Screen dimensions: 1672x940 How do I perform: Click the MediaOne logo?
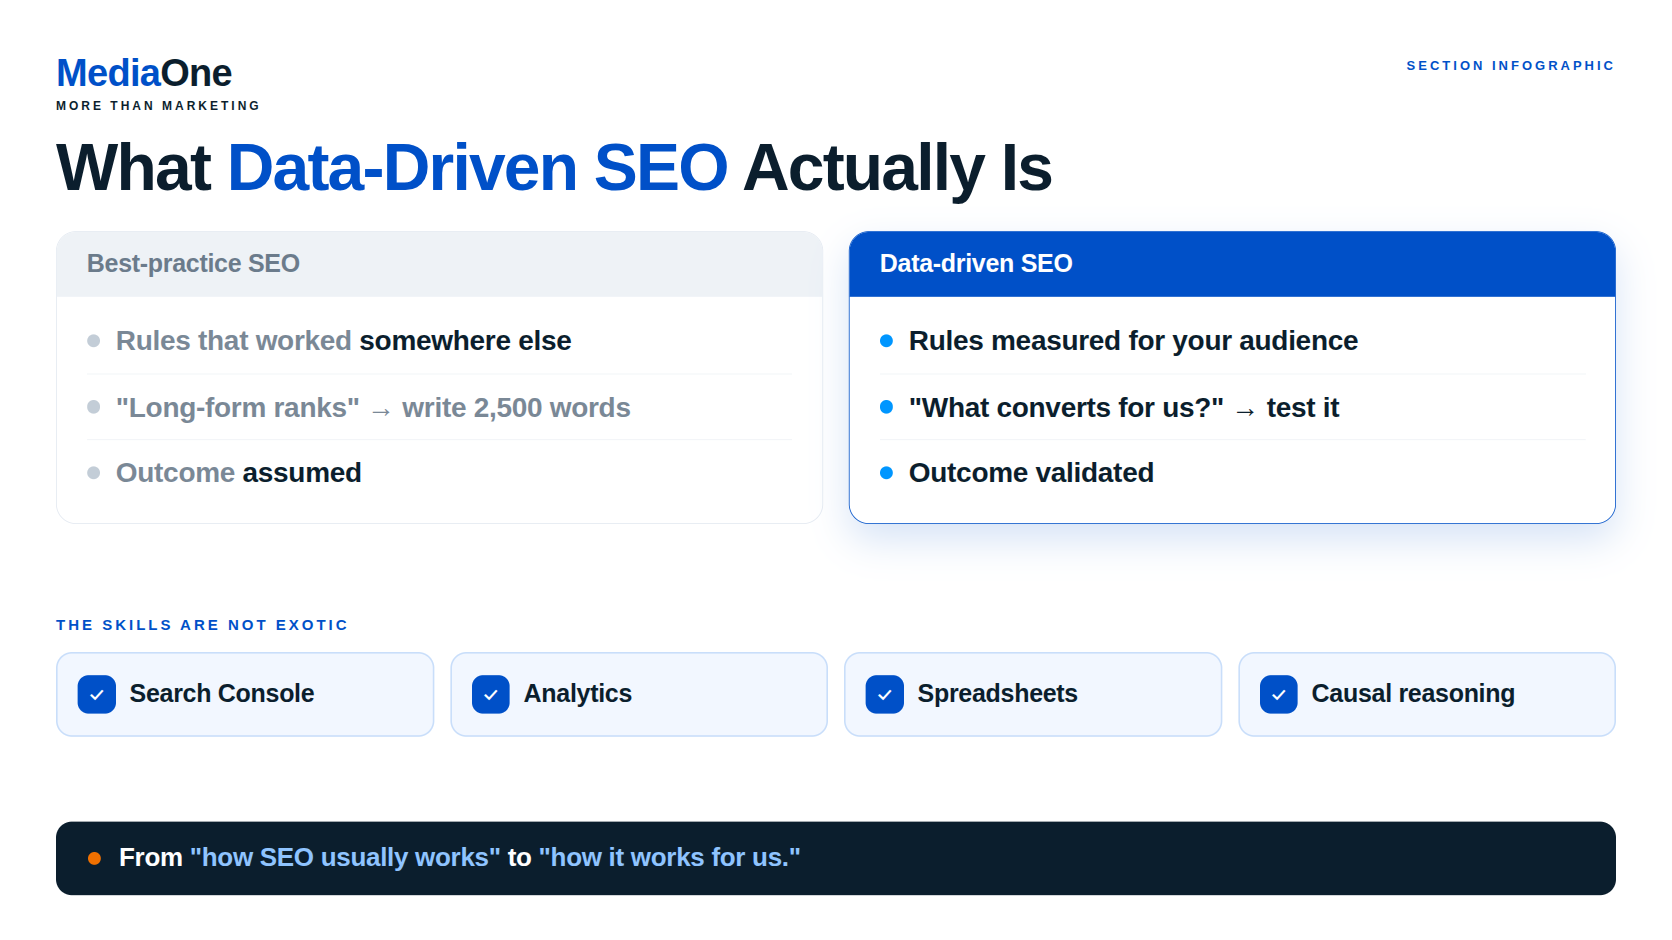point(144,73)
